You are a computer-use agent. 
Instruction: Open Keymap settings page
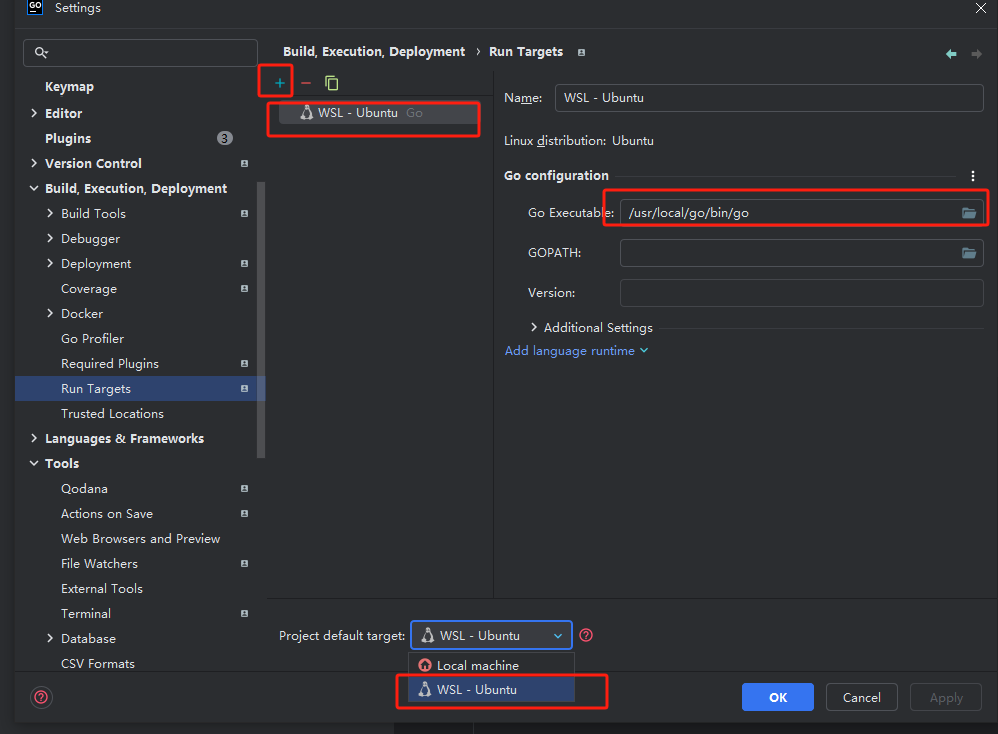tap(69, 87)
